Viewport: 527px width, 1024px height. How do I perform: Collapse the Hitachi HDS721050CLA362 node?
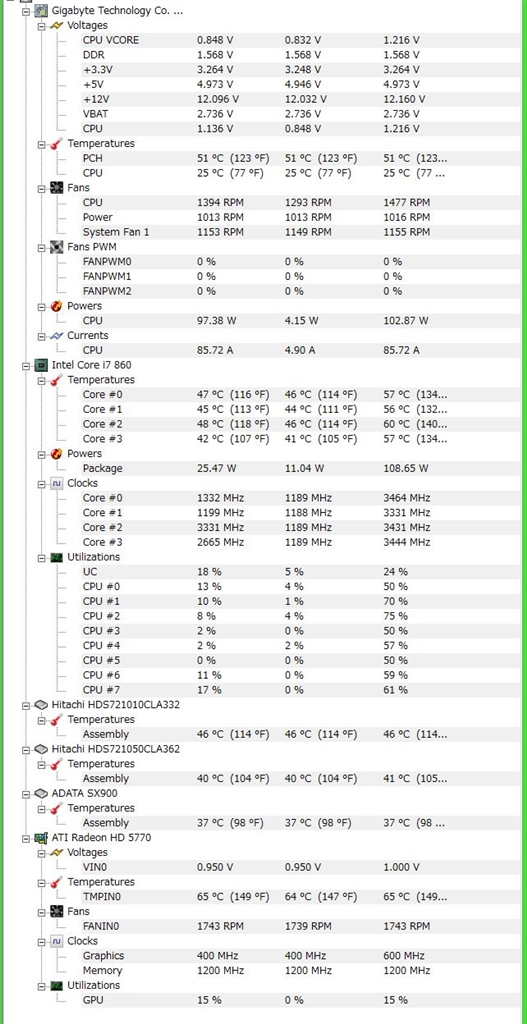pyautogui.click(x=25, y=749)
